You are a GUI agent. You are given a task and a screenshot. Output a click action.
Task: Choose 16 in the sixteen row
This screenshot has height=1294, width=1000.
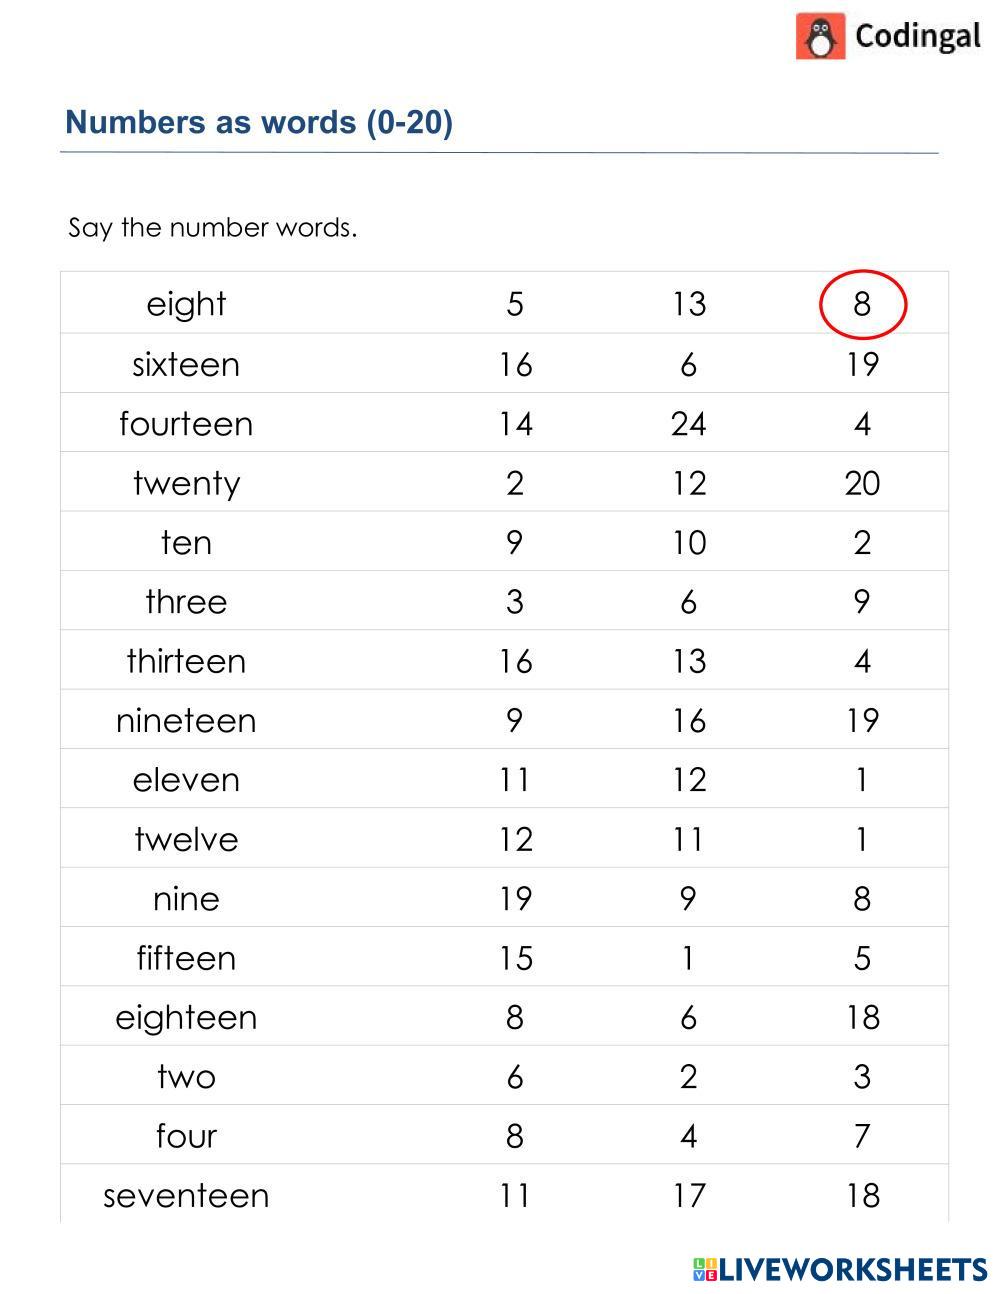[515, 364]
